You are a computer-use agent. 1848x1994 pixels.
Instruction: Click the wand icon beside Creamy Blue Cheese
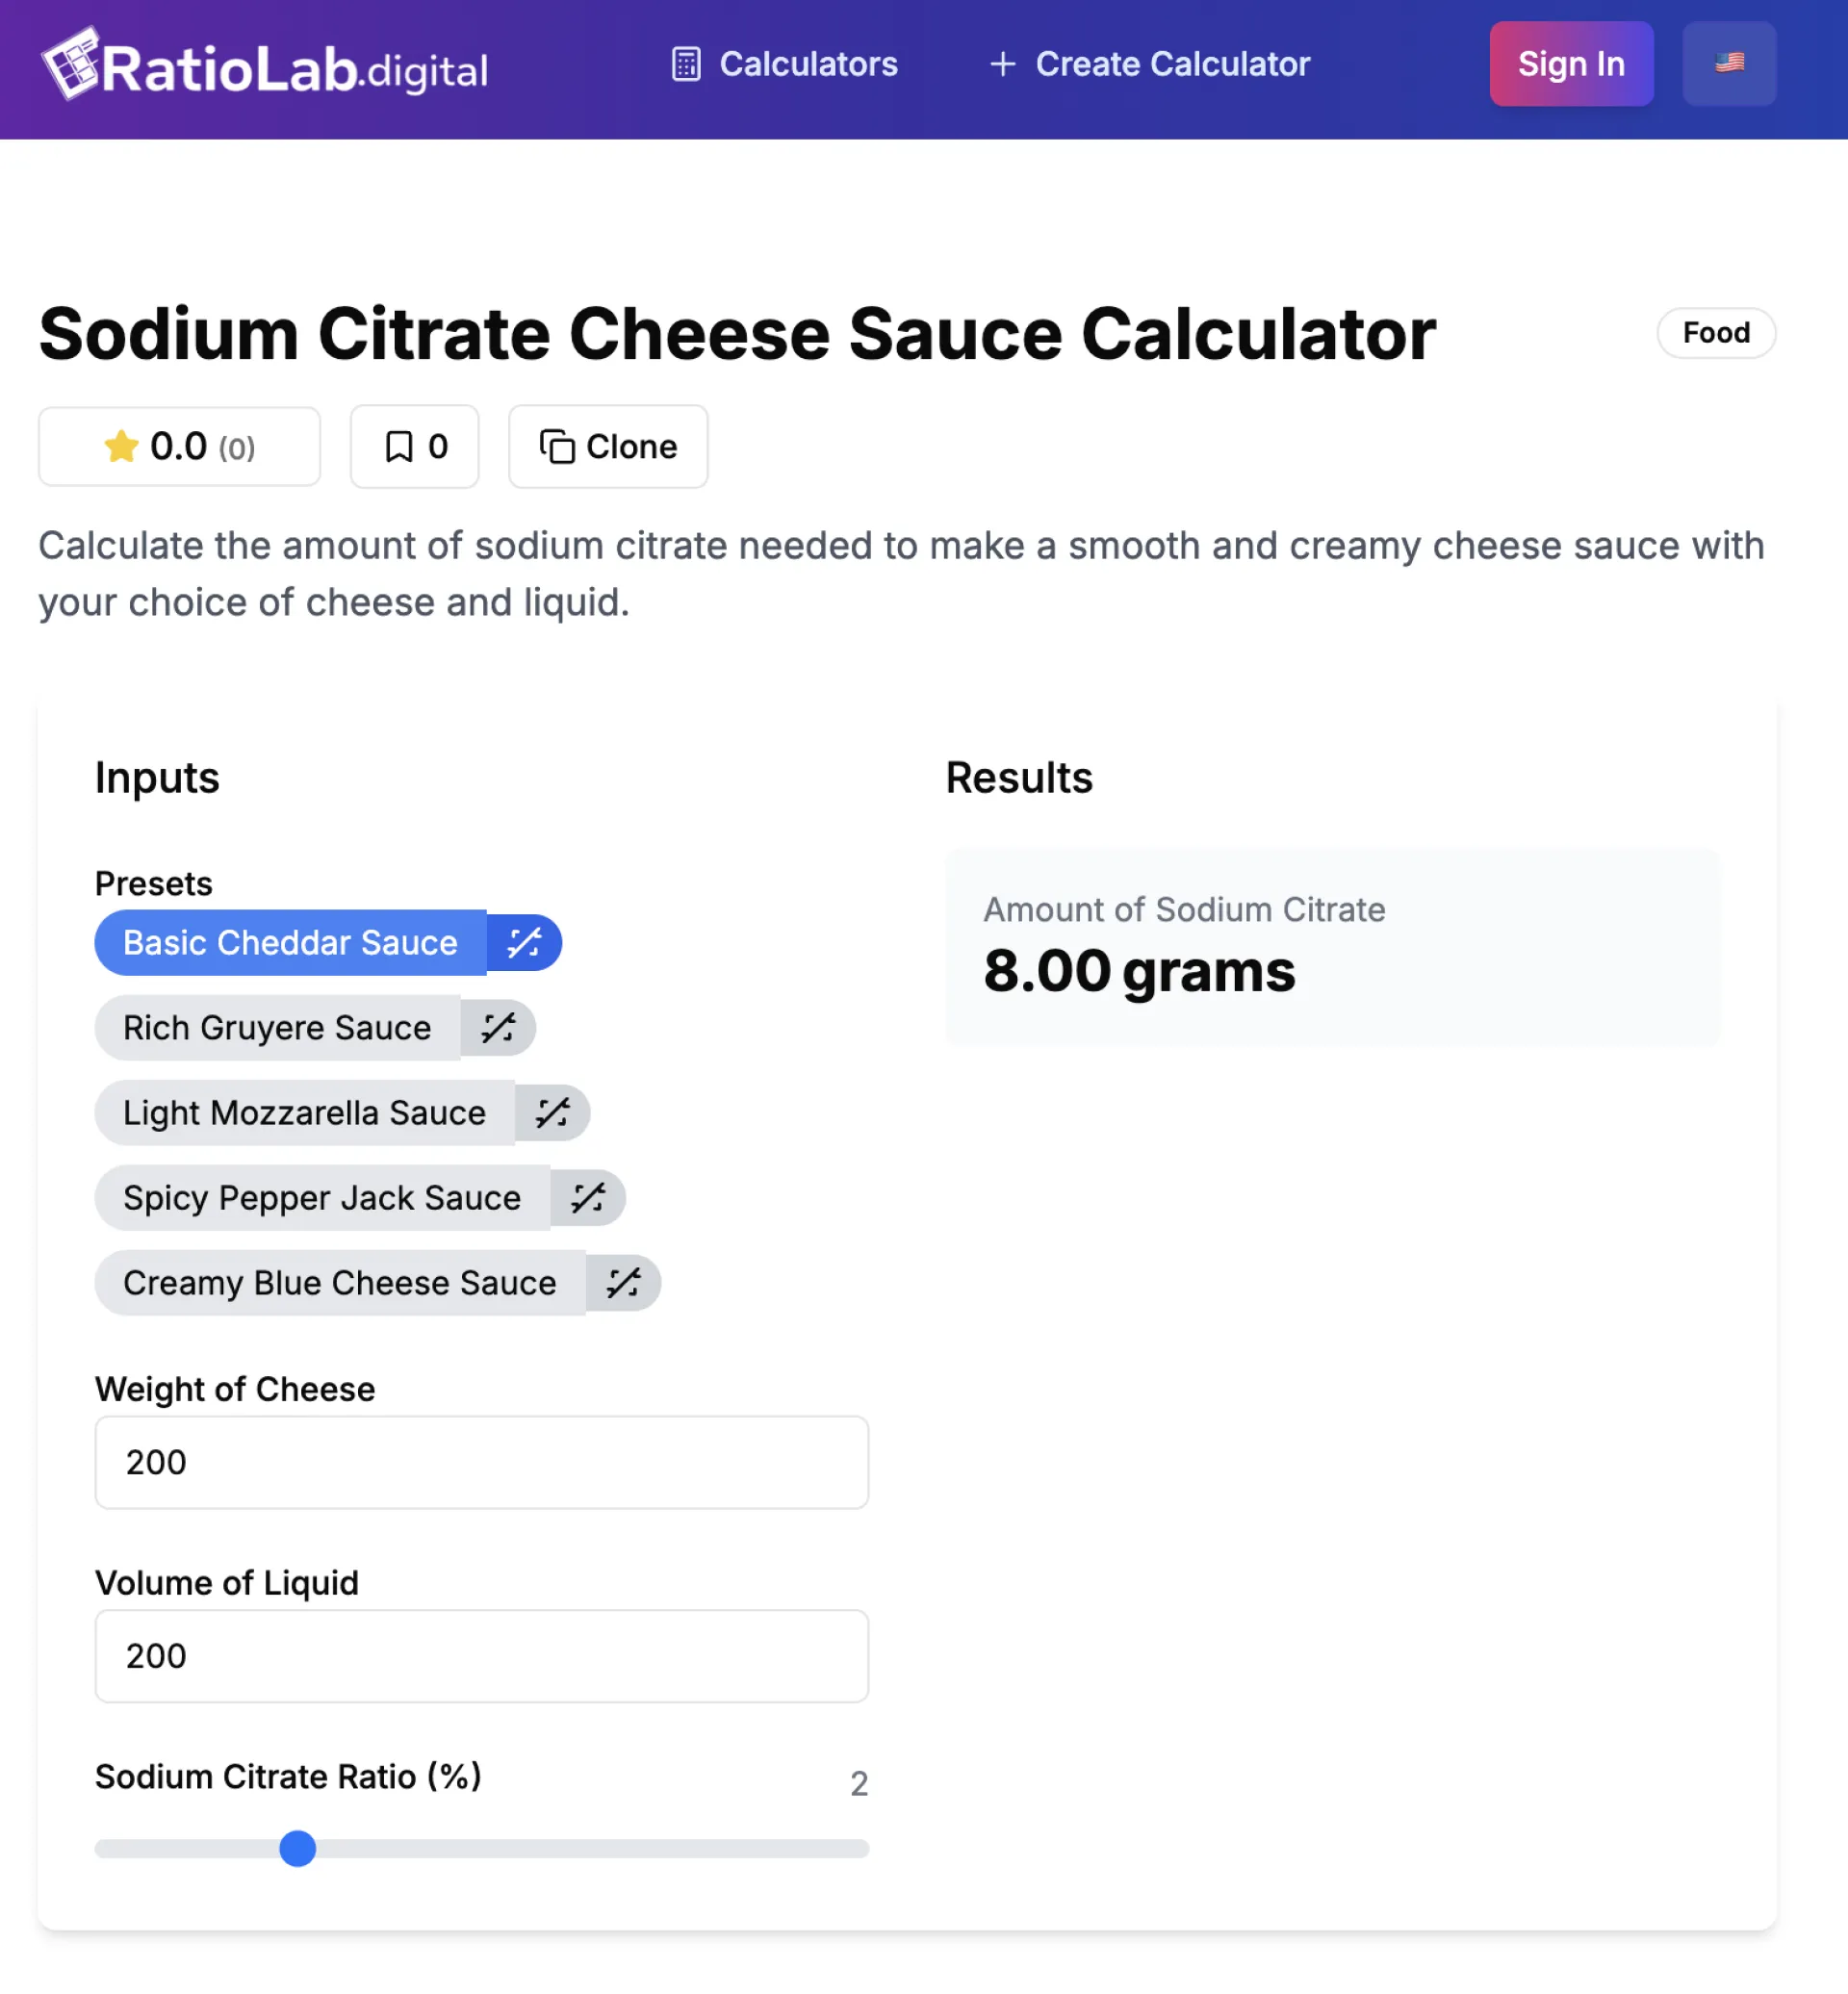[623, 1282]
